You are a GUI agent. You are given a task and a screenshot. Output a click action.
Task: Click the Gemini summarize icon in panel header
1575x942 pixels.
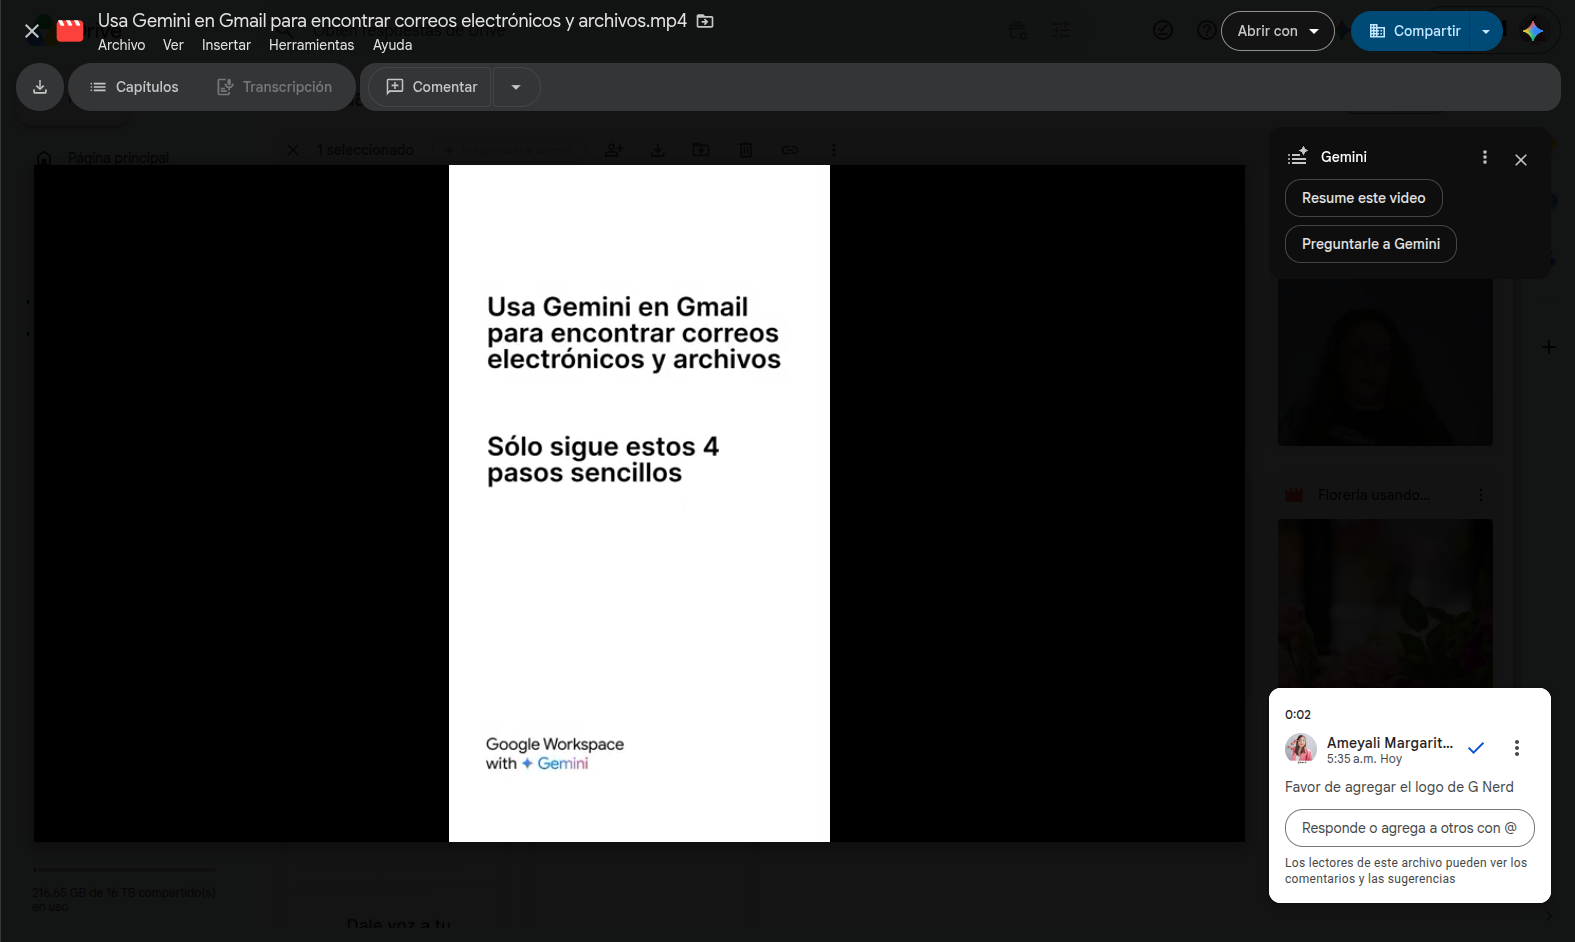point(1298,156)
